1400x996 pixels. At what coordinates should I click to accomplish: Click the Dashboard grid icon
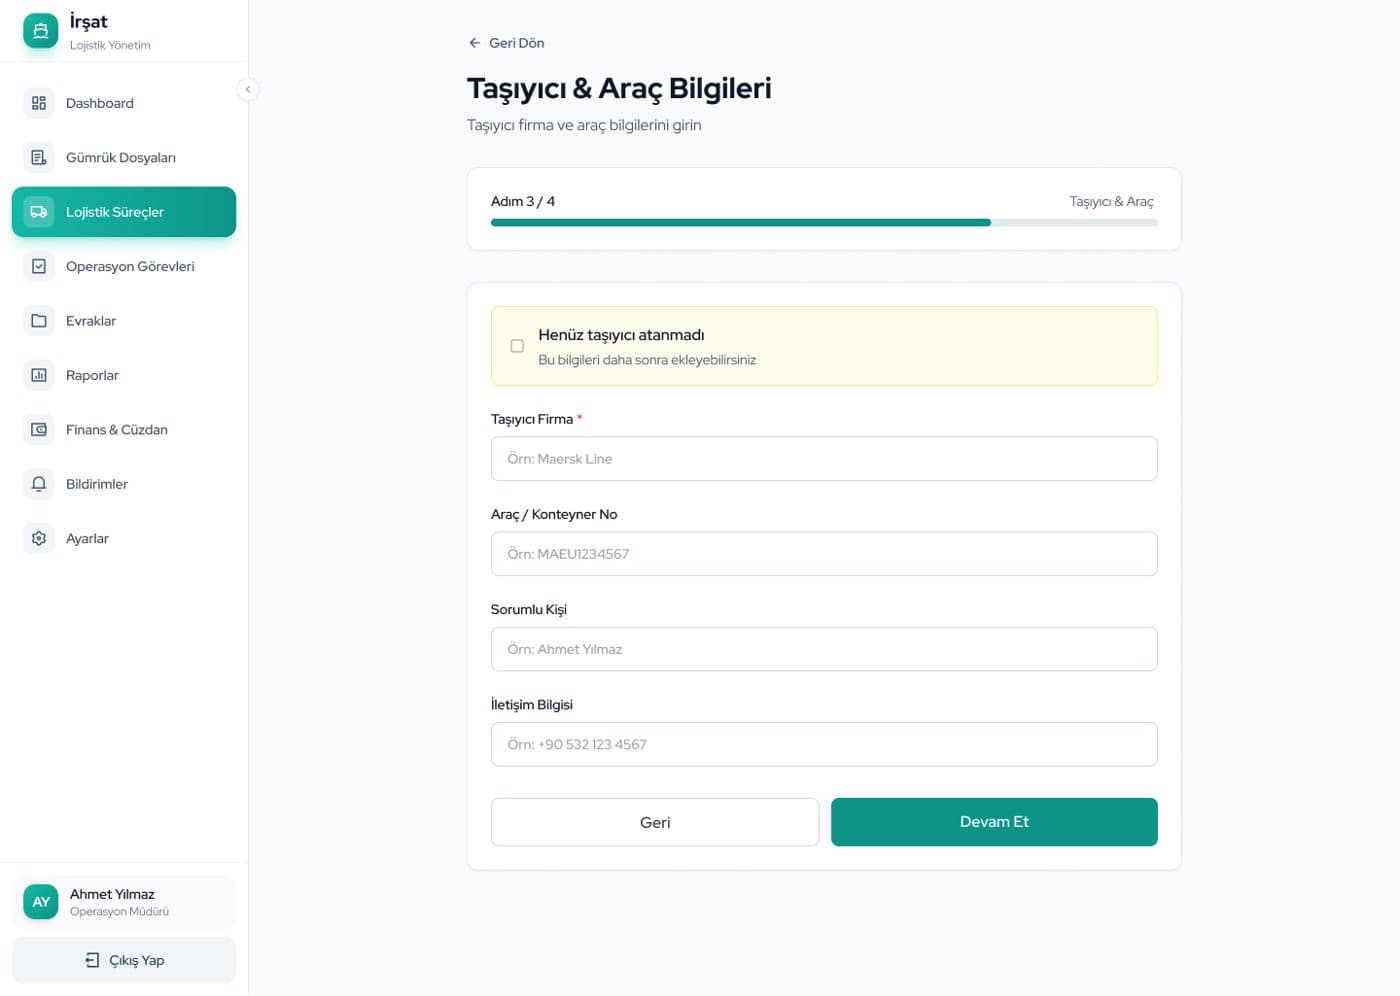click(x=39, y=103)
